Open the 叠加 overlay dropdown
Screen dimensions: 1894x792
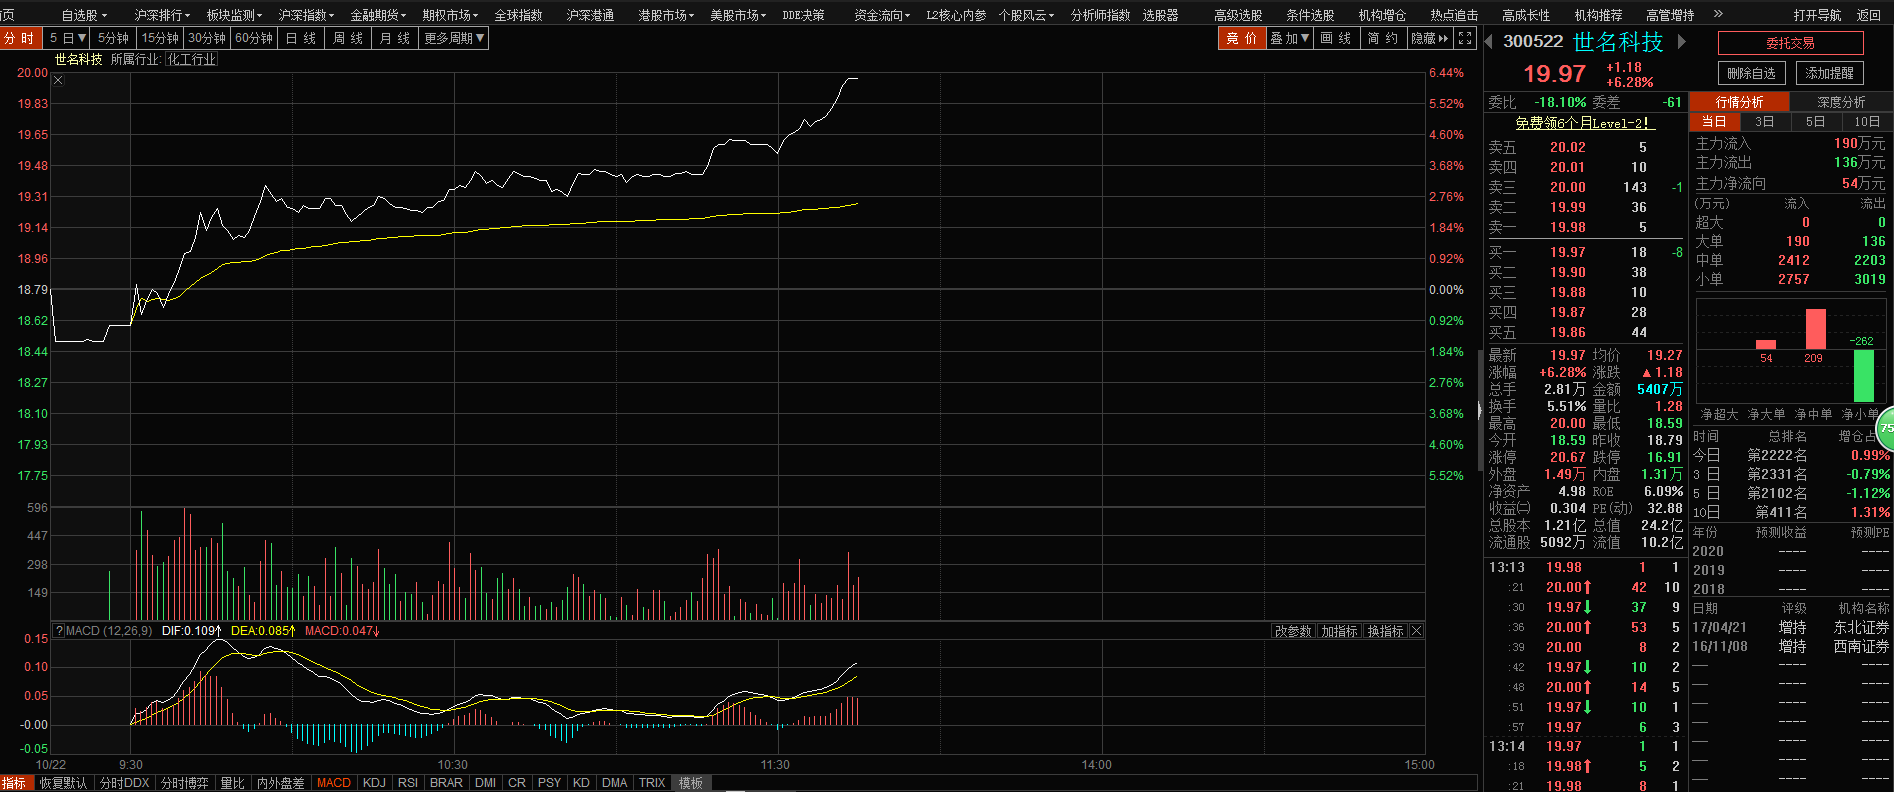click(x=1289, y=38)
